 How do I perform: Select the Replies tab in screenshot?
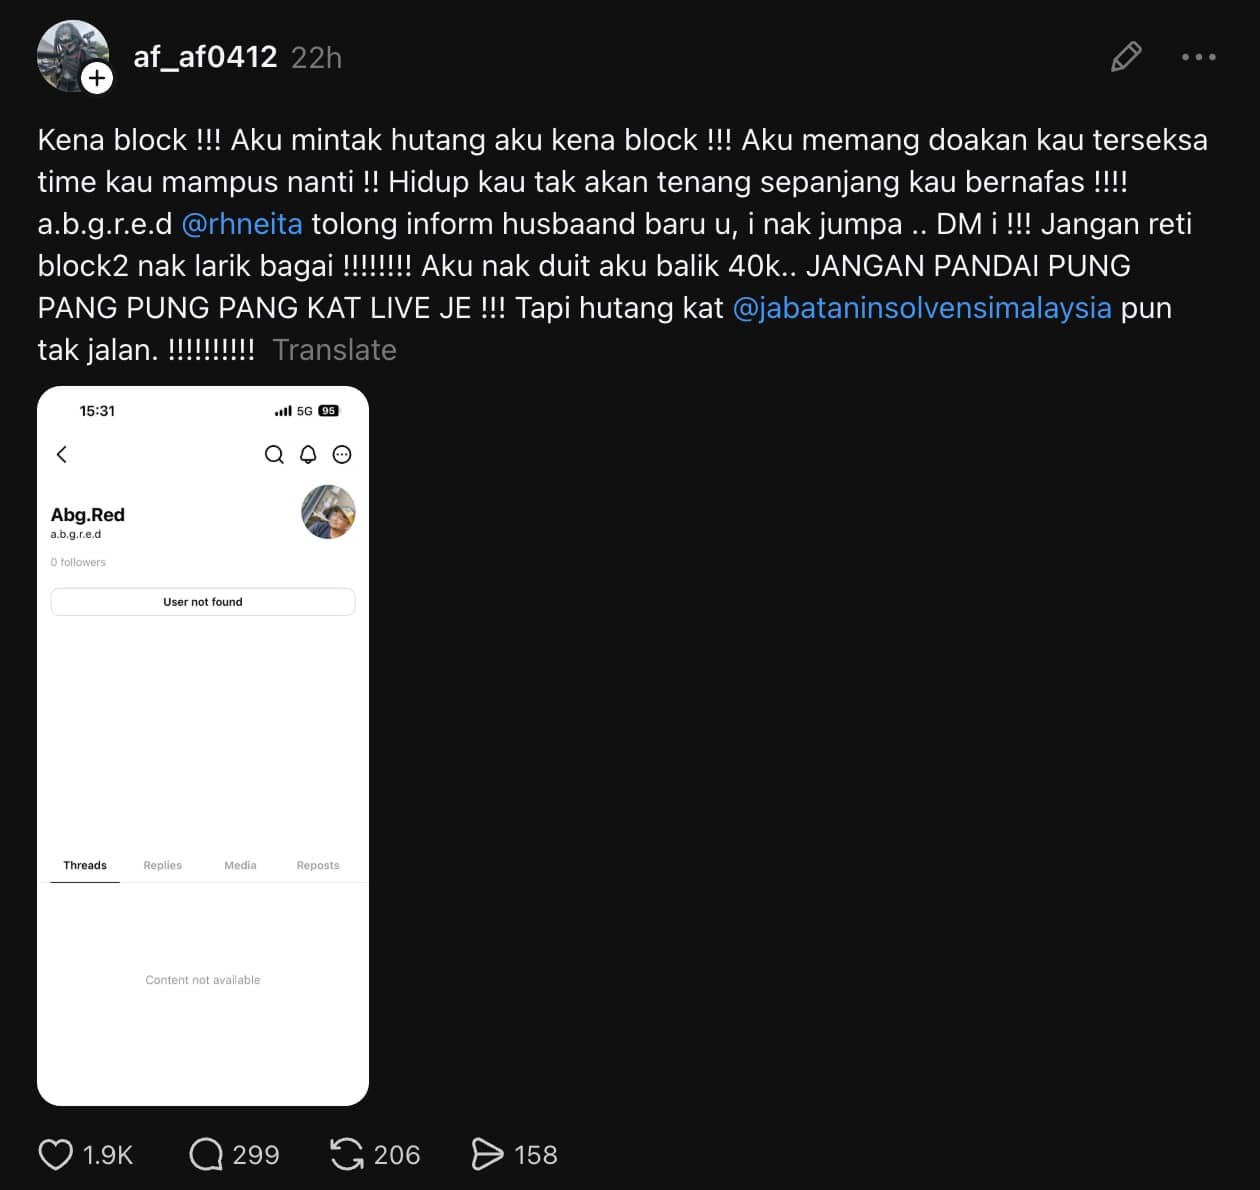(162, 865)
